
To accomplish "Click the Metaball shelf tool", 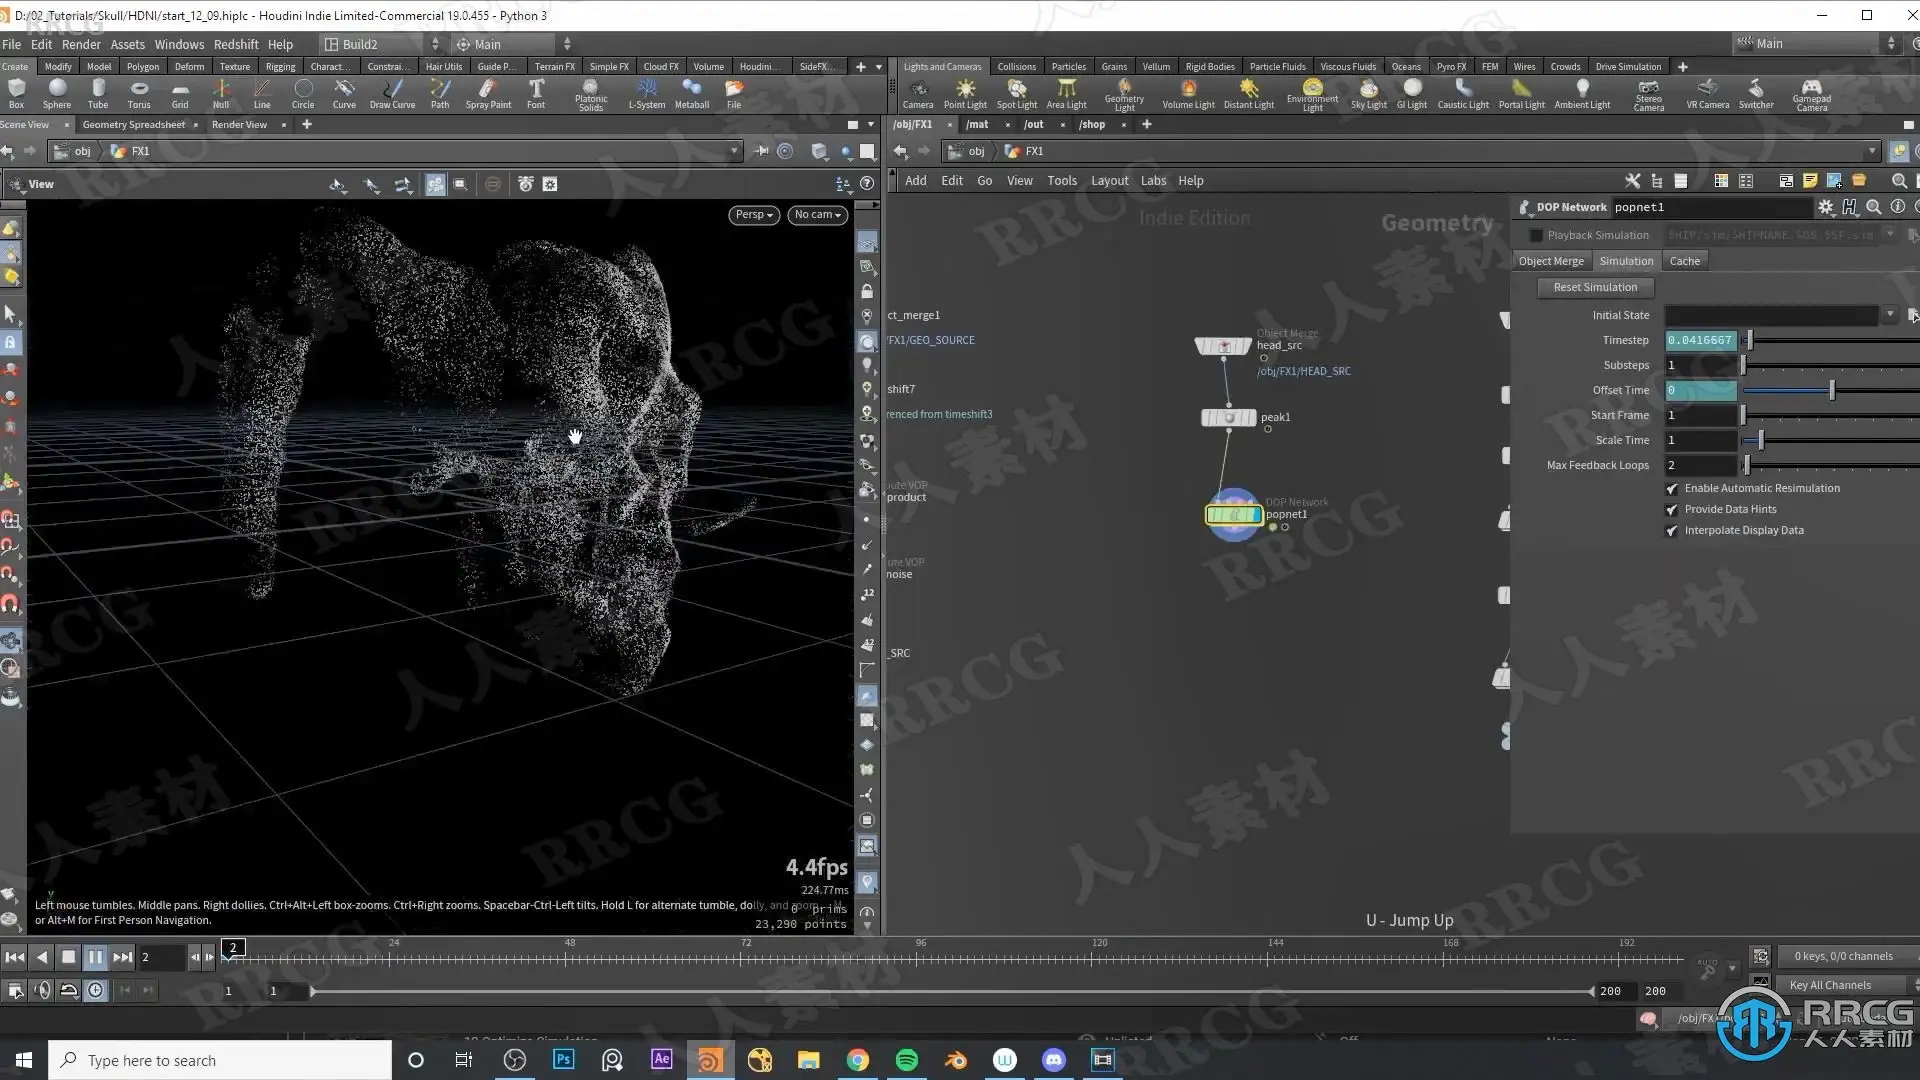I will (x=691, y=93).
